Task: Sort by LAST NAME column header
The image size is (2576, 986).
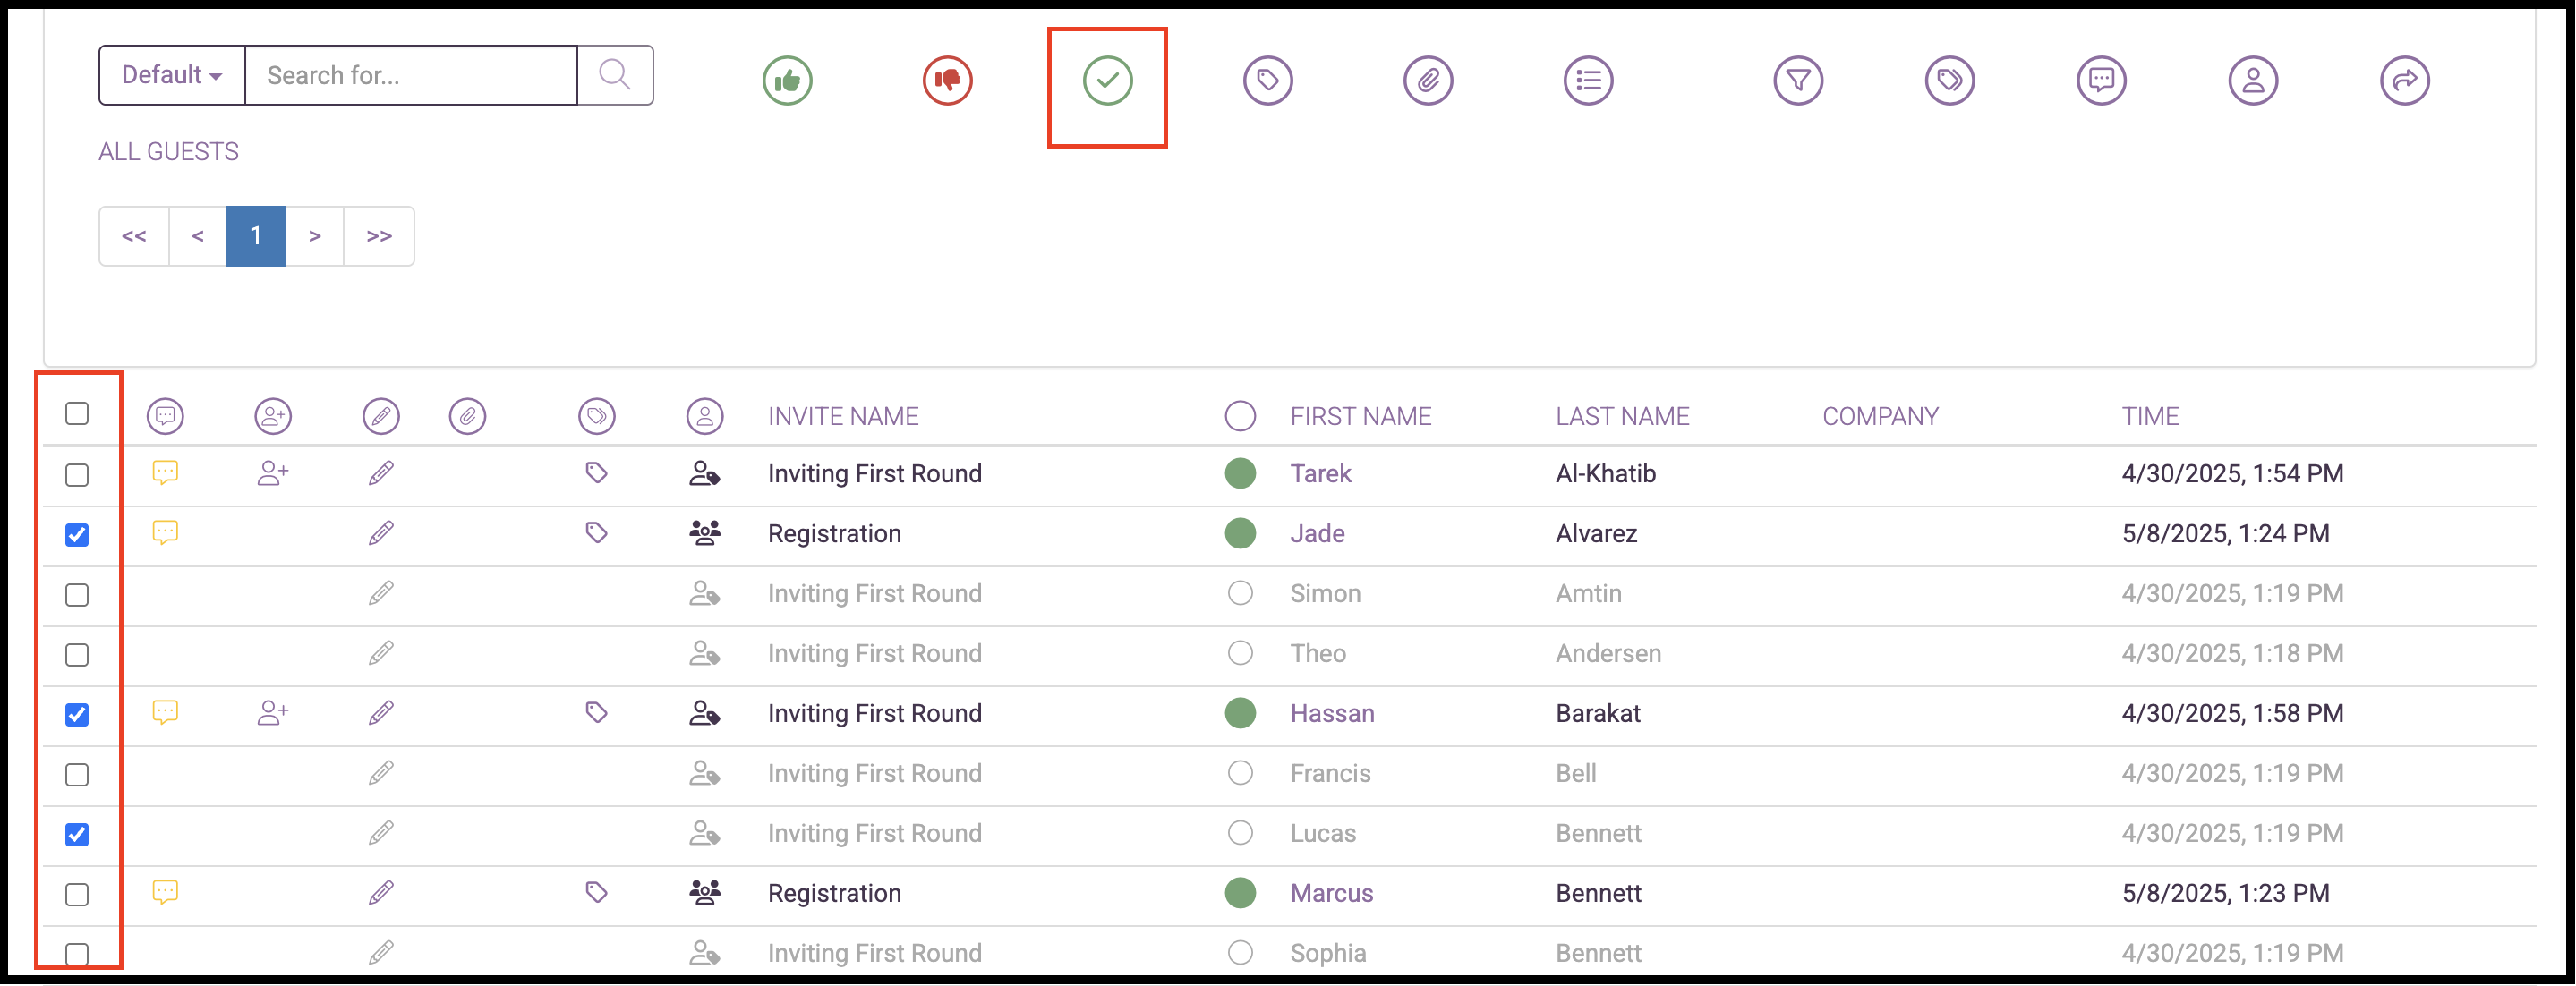Action: (x=1622, y=416)
